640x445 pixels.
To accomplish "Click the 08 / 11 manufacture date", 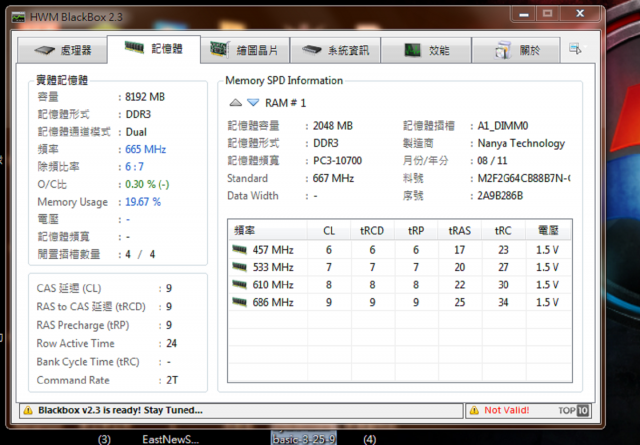I will click(492, 161).
